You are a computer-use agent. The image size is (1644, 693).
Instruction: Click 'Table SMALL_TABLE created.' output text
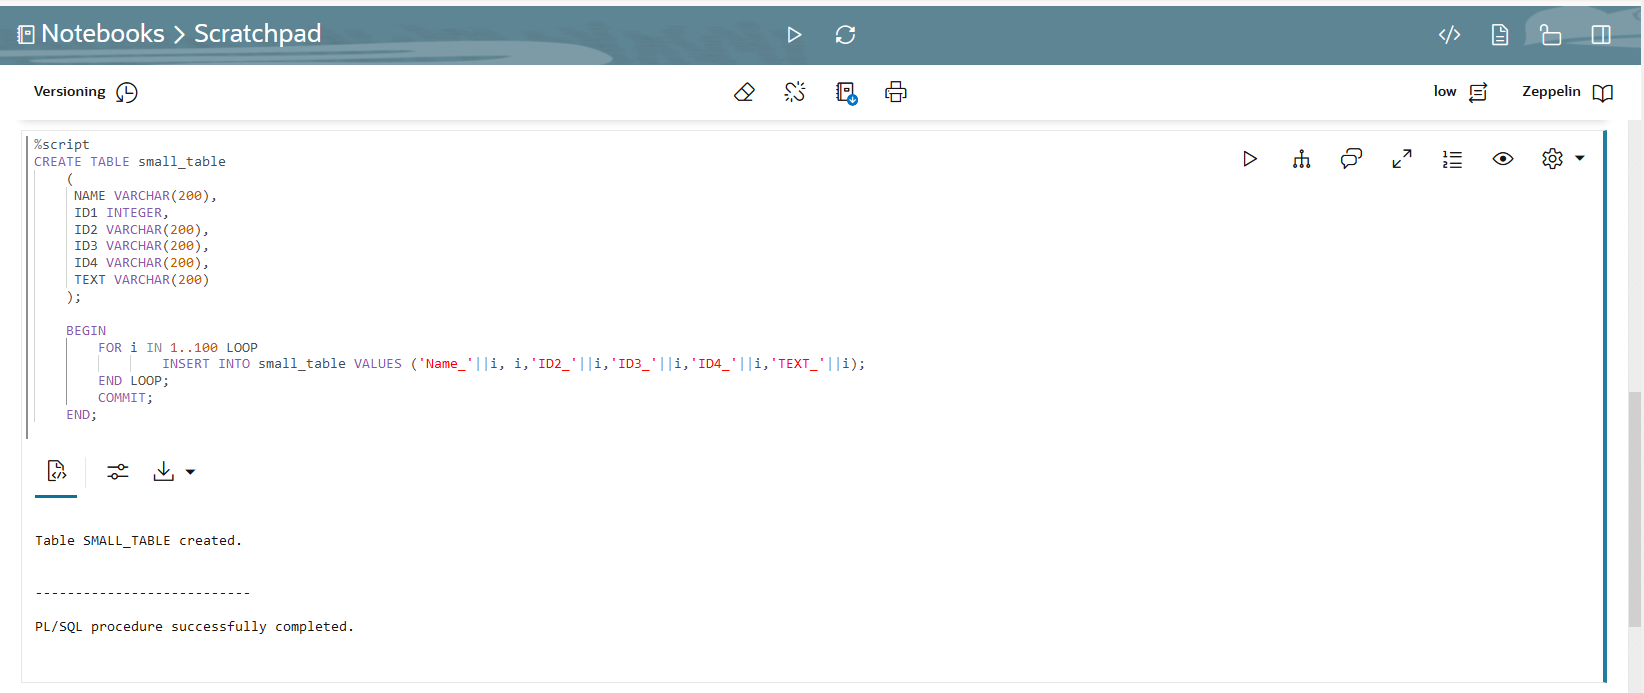point(138,541)
